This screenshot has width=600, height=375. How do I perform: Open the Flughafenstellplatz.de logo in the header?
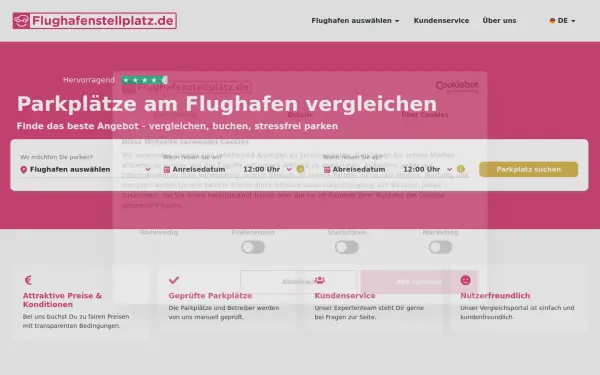(95, 21)
